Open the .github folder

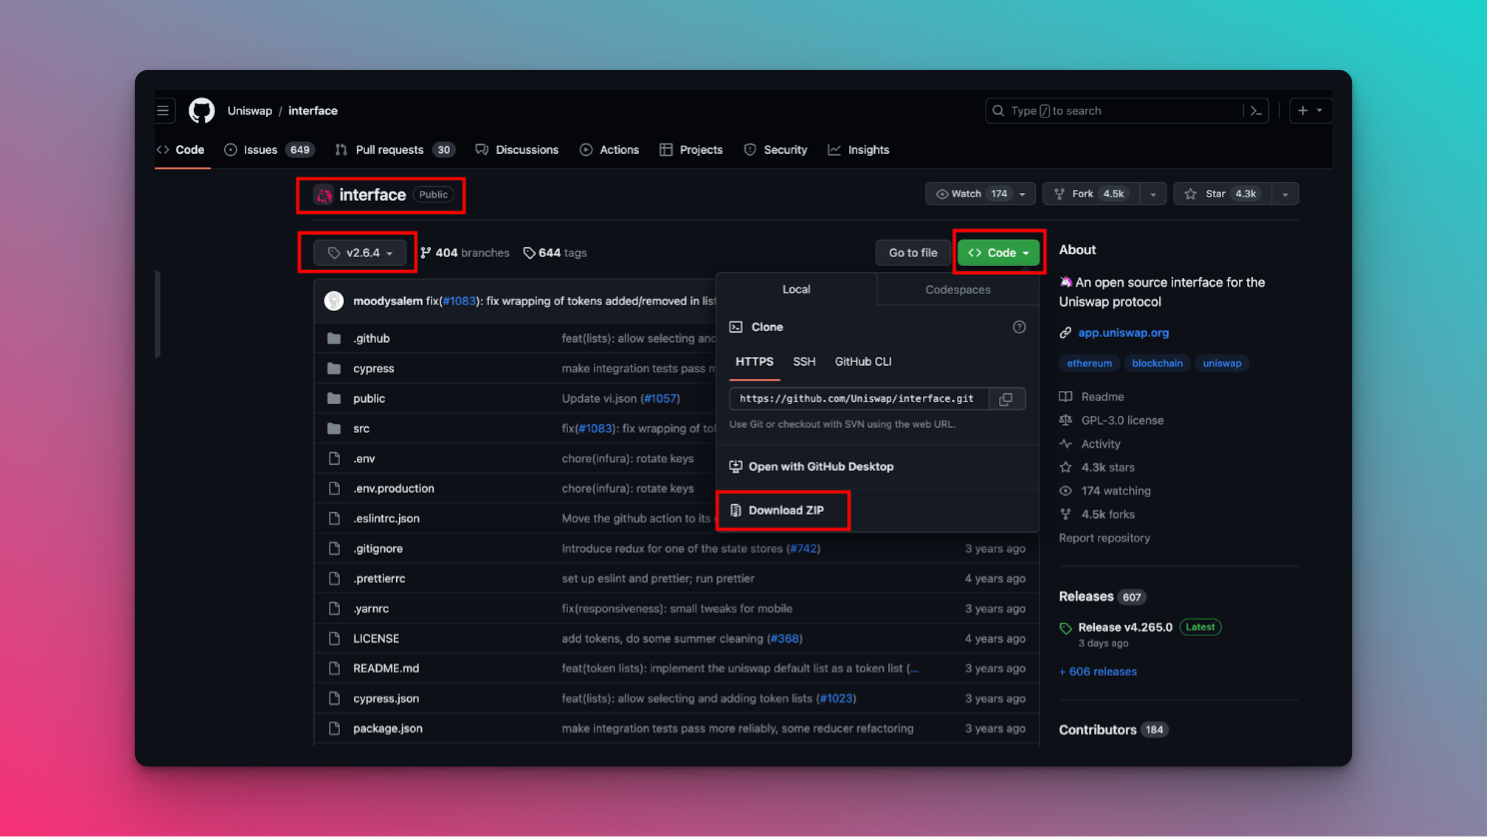click(372, 339)
